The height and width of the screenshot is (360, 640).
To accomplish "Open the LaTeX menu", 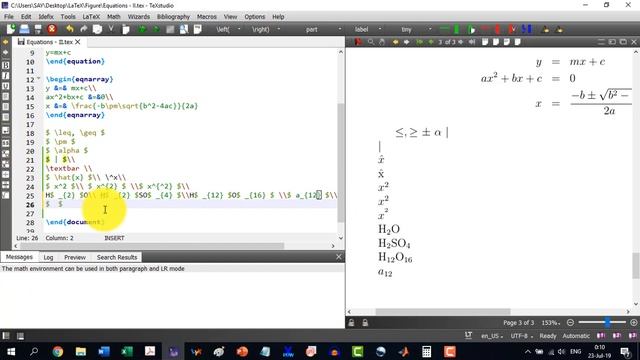I will click(x=91, y=17).
